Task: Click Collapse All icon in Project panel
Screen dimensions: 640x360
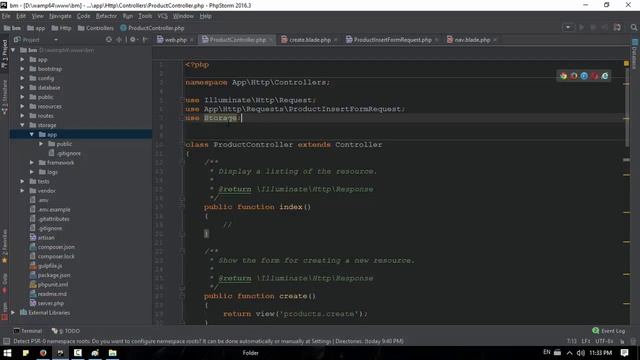Action: point(119,40)
